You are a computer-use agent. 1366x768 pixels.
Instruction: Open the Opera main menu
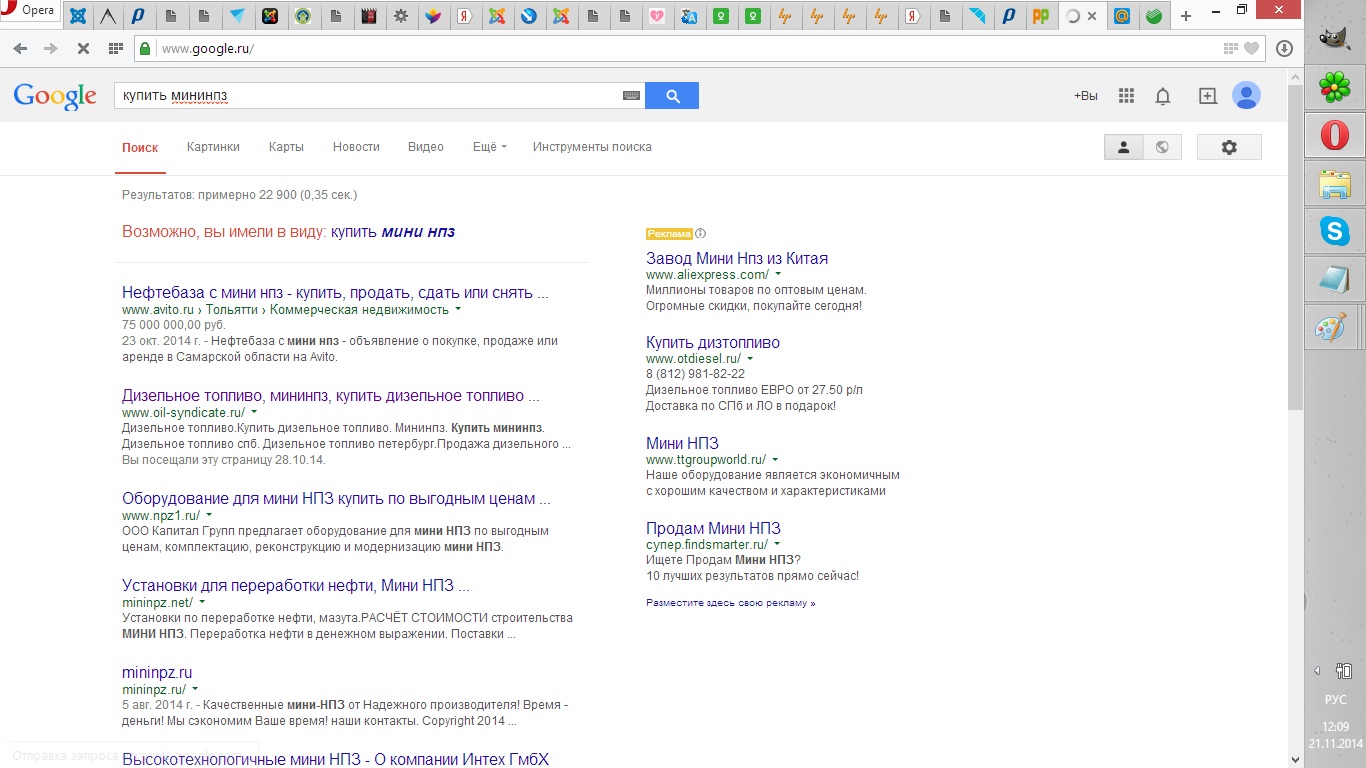(30, 11)
